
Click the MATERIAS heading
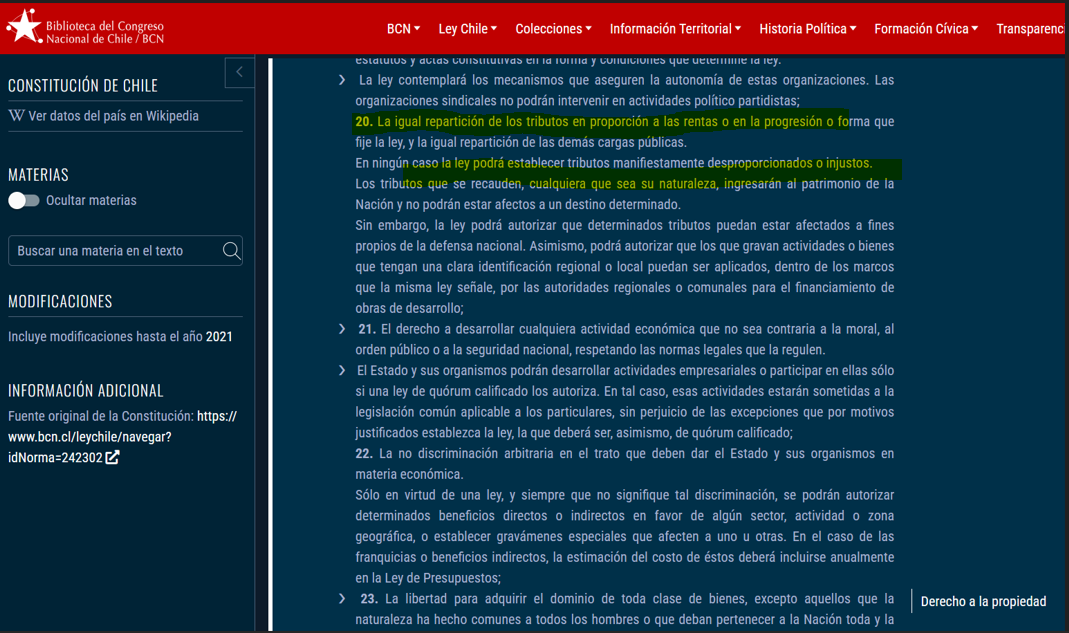(x=38, y=175)
